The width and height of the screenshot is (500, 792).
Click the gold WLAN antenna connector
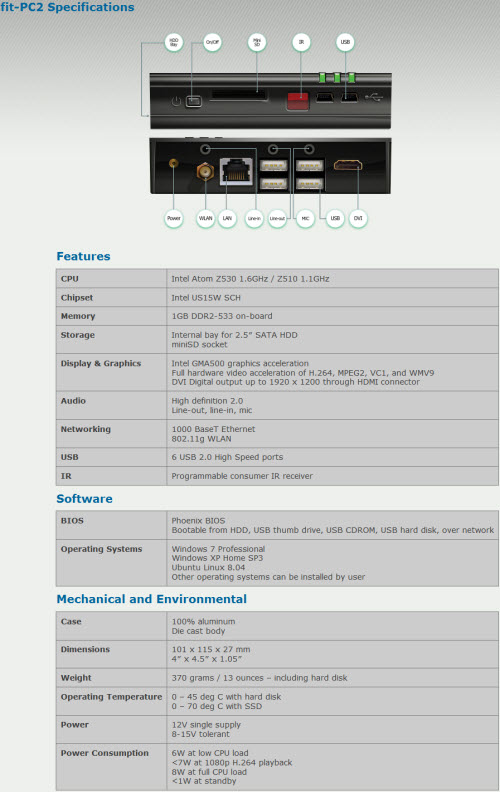(x=205, y=172)
